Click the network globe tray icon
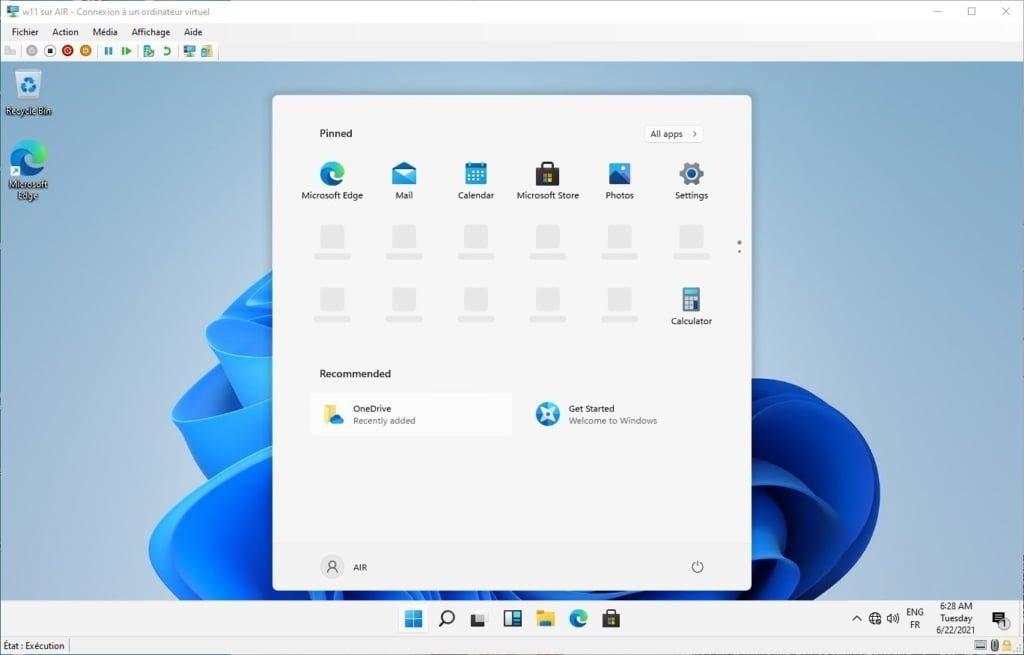The width and height of the screenshot is (1024, 655). coord(874,618)
